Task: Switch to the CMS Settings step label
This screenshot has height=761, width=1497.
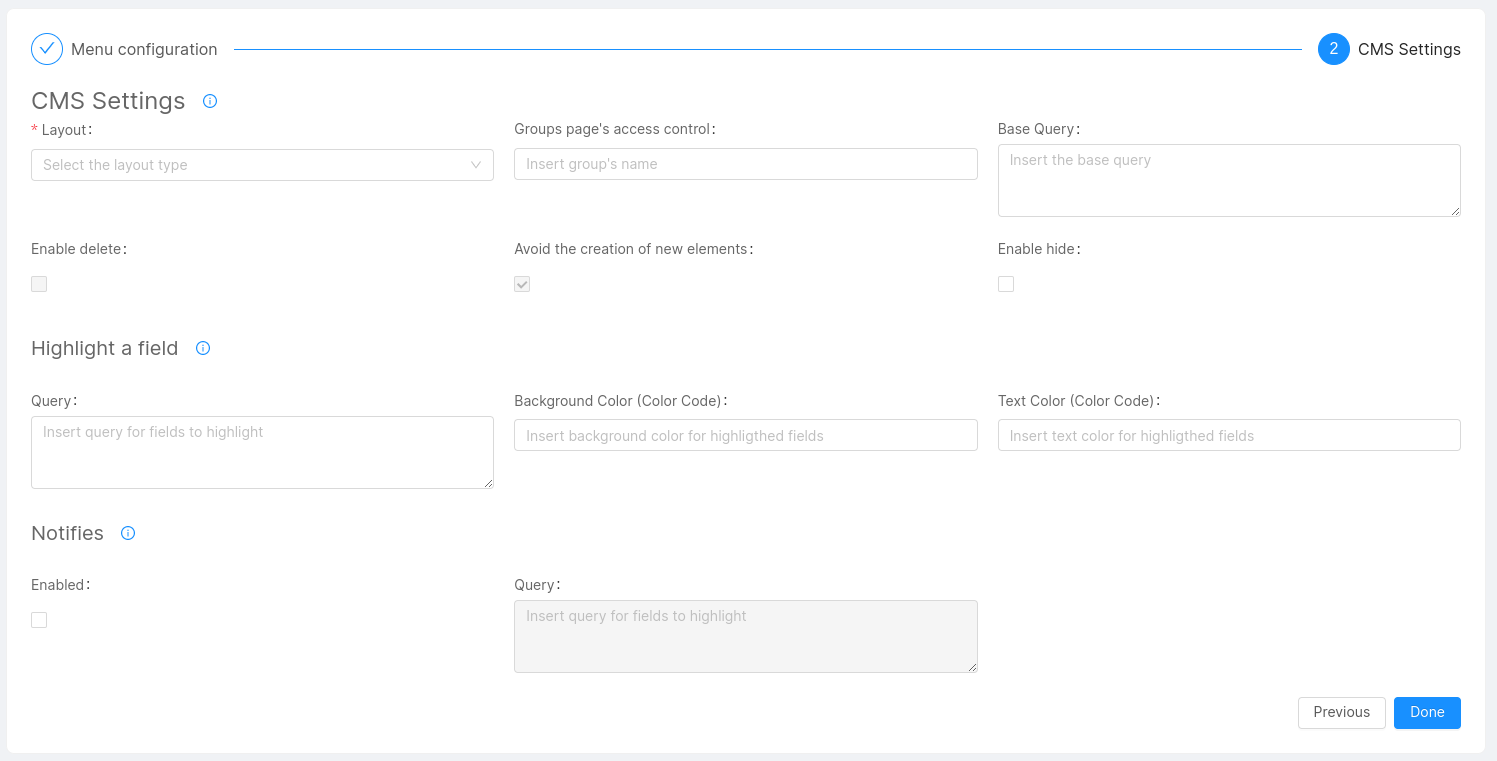Action: pos(1409,48)
